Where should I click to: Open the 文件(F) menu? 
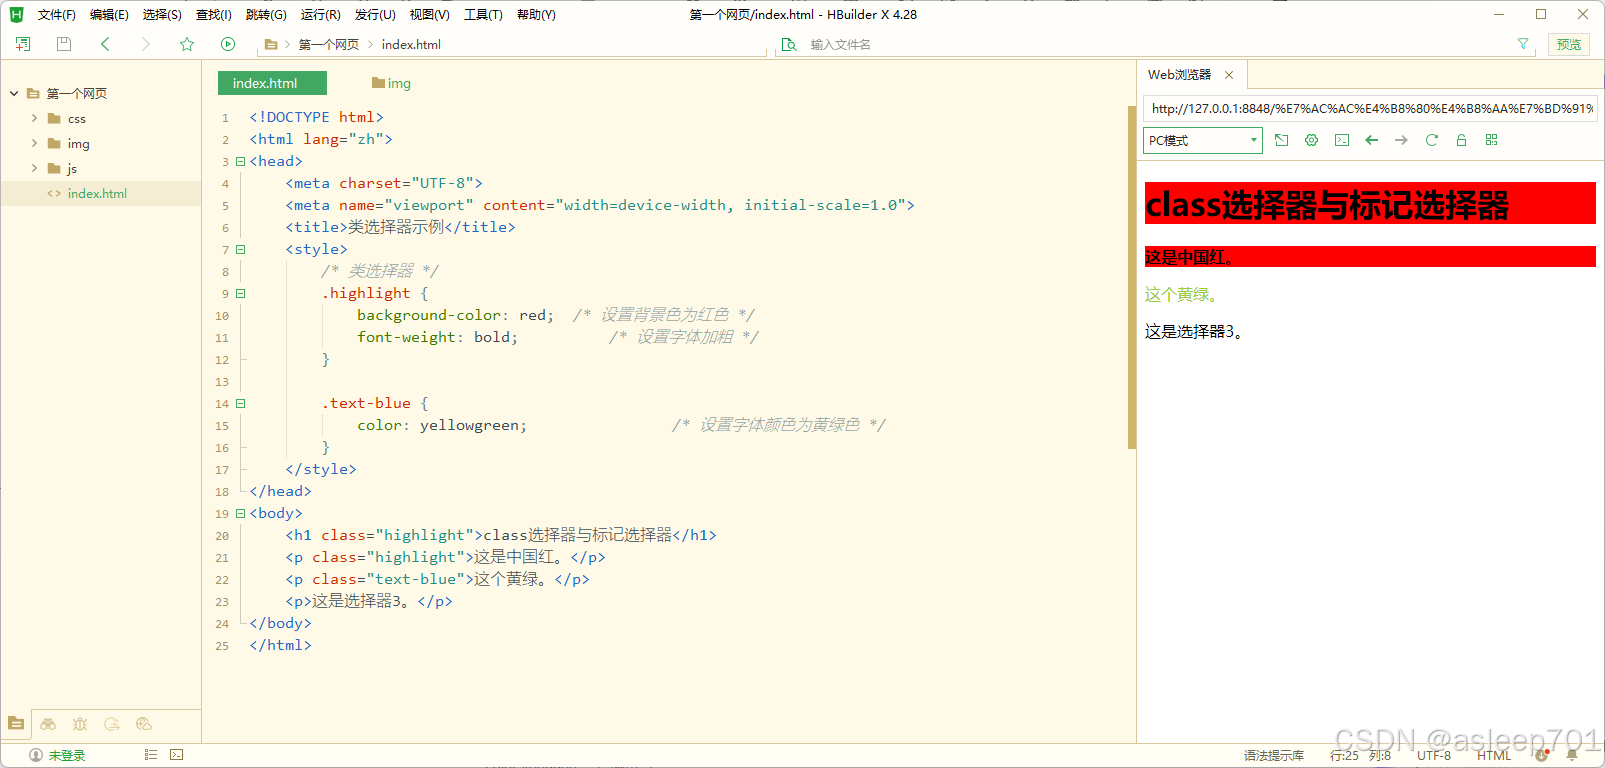[57, 15]
